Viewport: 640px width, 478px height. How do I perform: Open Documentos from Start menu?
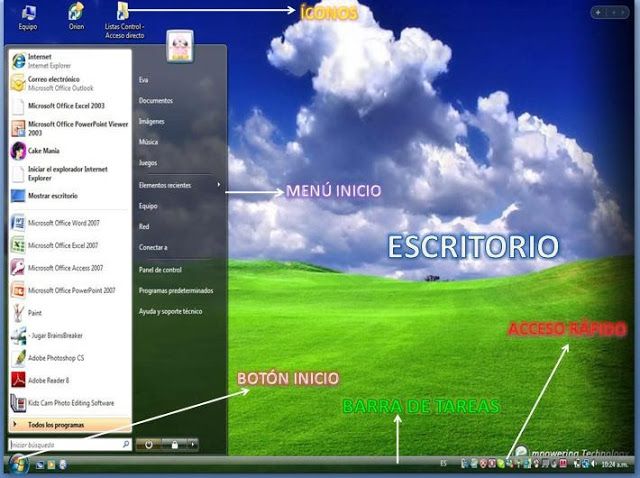click(x=156, y=101)
